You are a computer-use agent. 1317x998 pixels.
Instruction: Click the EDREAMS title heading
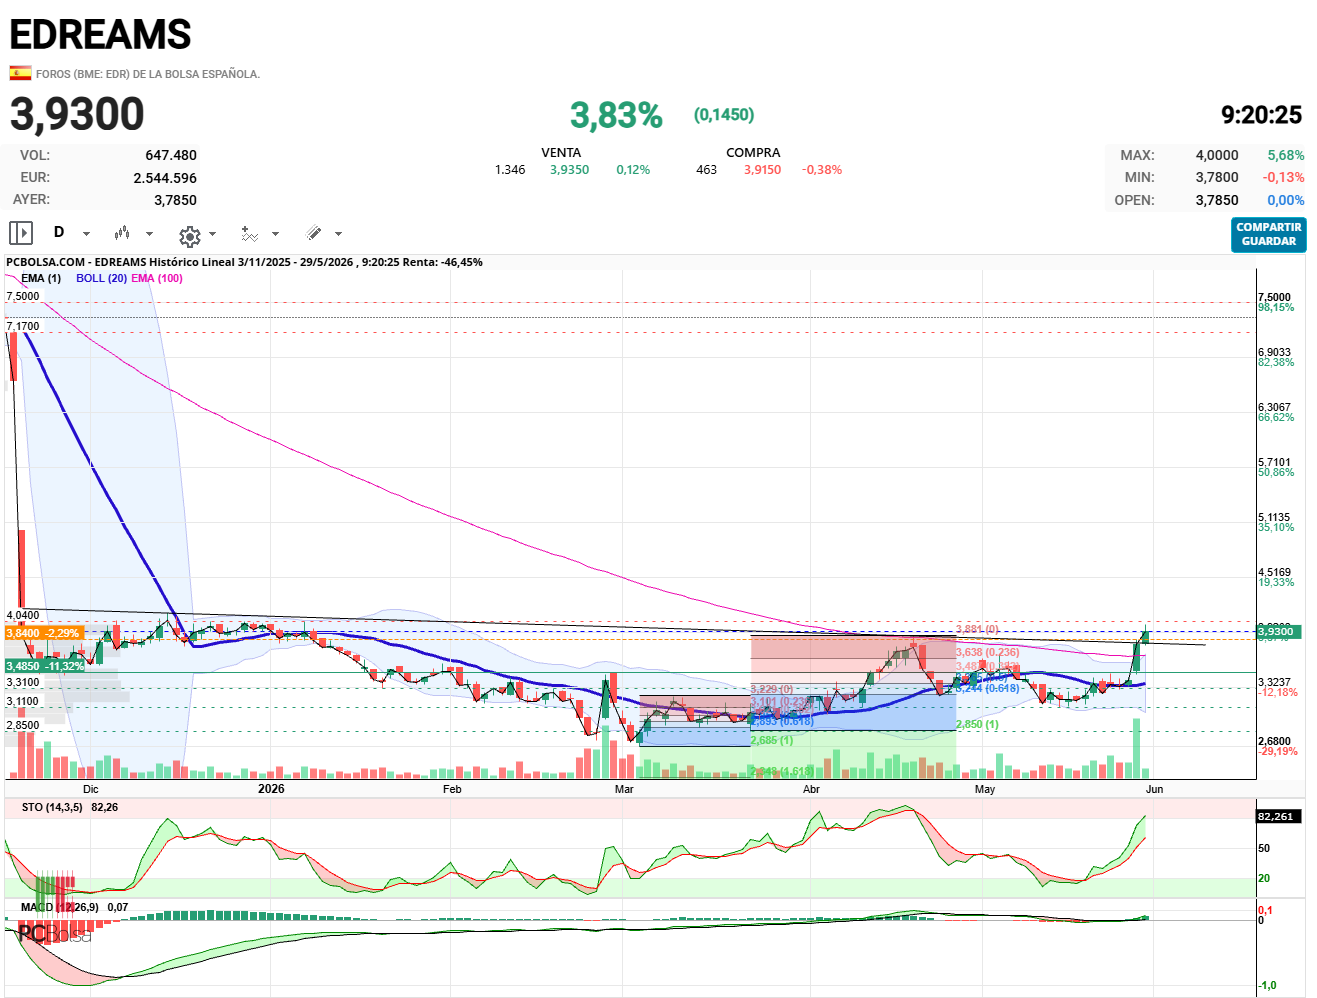coord(100,35)
